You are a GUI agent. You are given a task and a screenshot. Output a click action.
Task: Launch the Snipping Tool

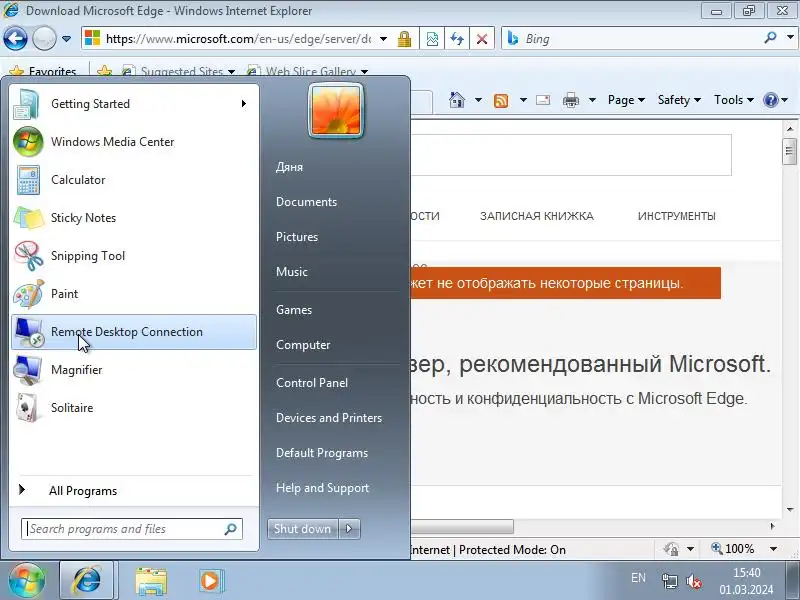tap(134, 256)
